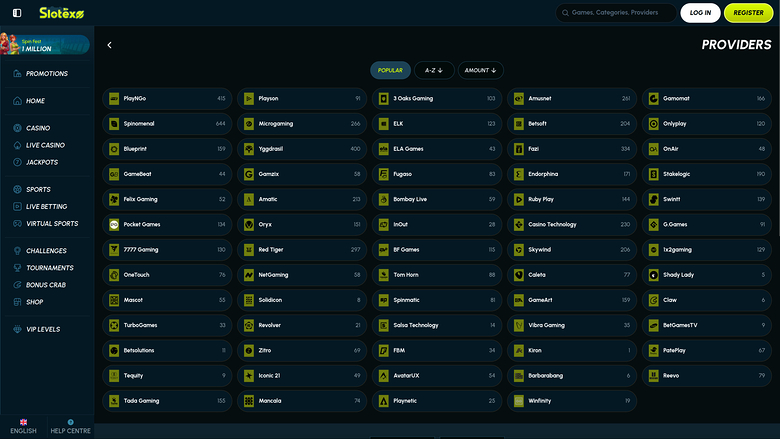
Task: Open the Spin Fest 1 Million banner
Action: [46, 44]
